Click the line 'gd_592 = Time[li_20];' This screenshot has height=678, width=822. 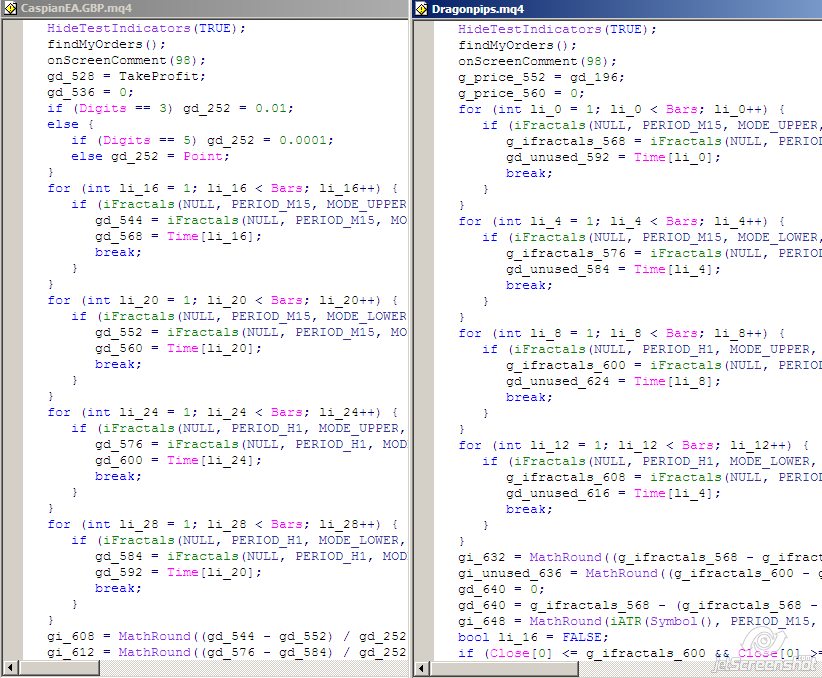click(178, 572)
